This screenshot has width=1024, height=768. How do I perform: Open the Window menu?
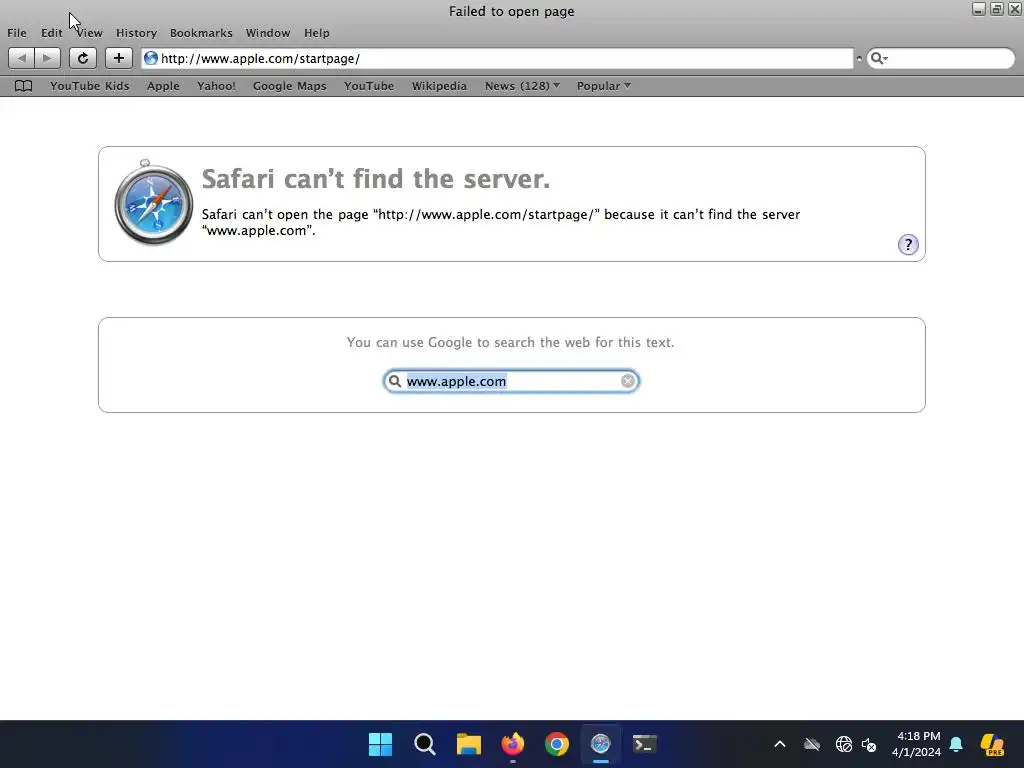click(268, 33)
